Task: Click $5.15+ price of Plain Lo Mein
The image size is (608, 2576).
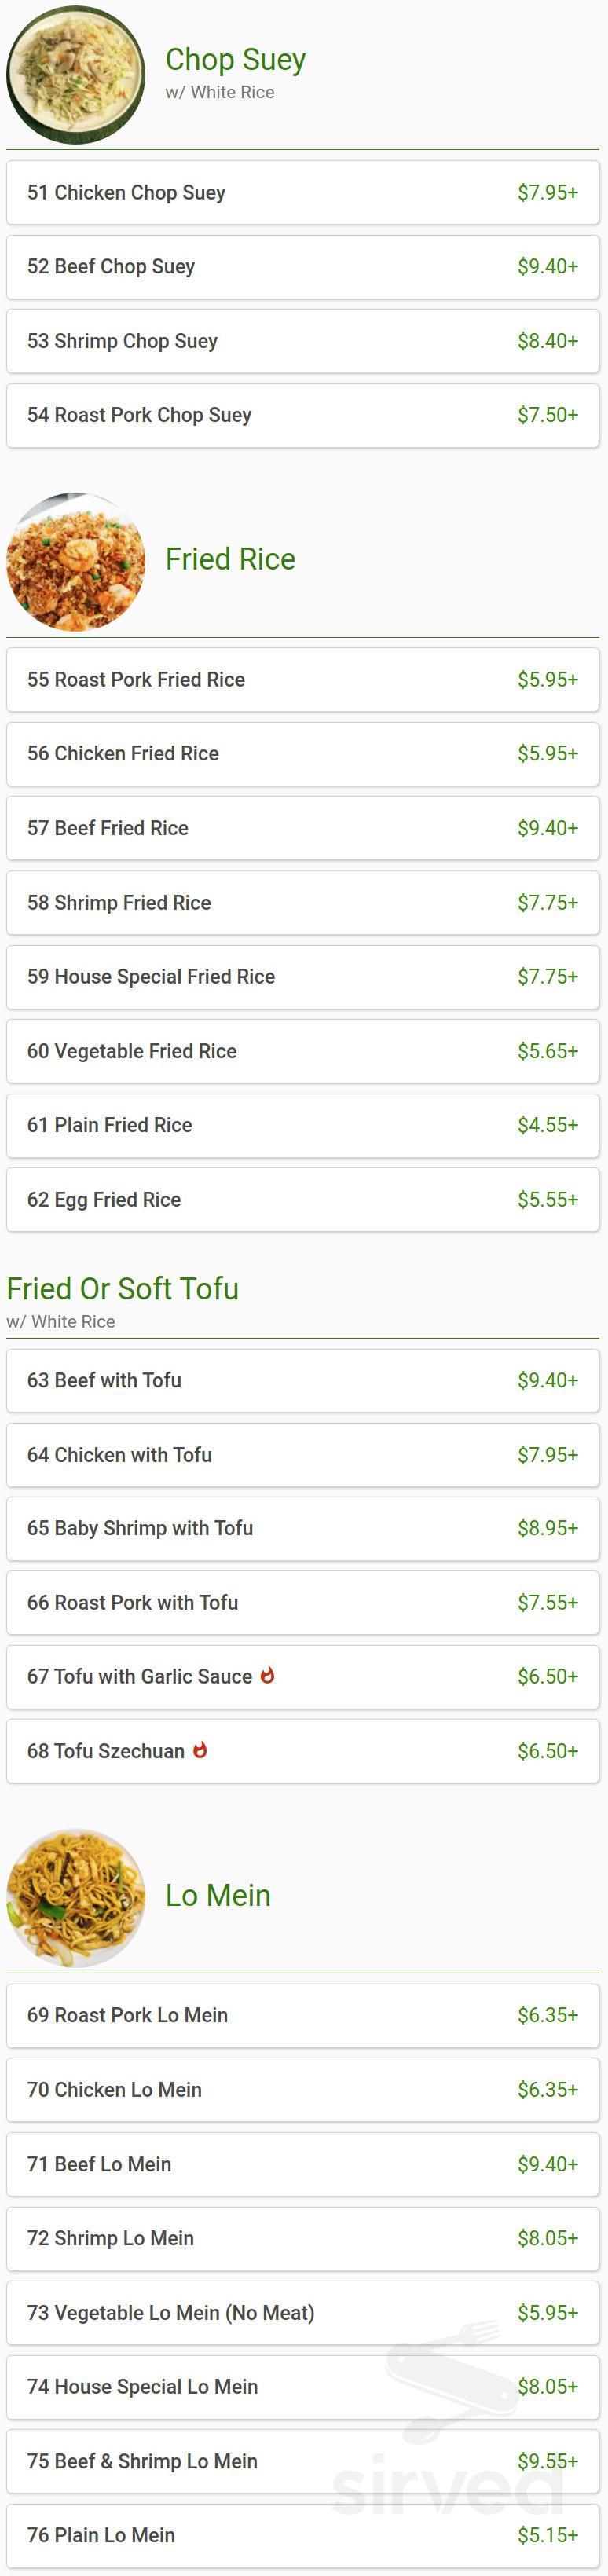Action: click(x=547, y=2535)
